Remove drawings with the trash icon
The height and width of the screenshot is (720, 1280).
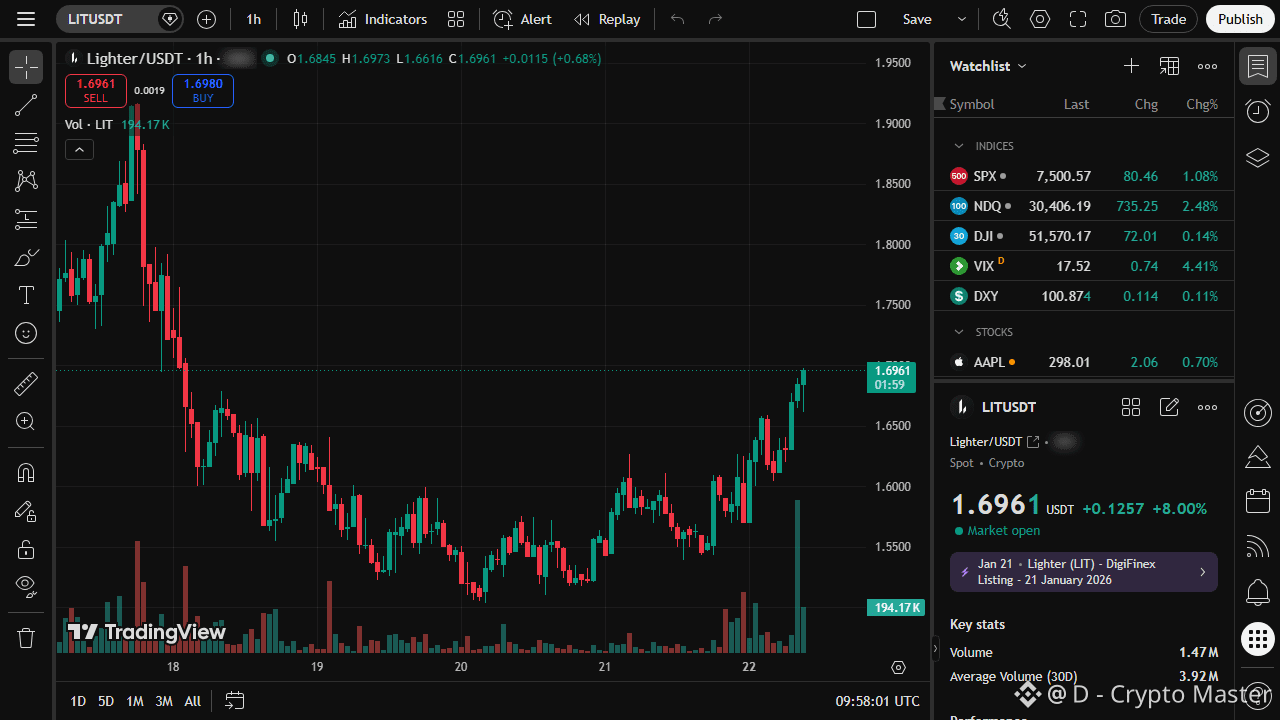coord(26,637)
